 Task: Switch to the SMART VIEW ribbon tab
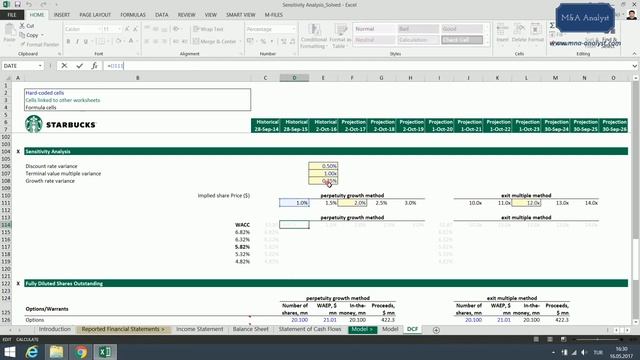click(x=241, y=15)
